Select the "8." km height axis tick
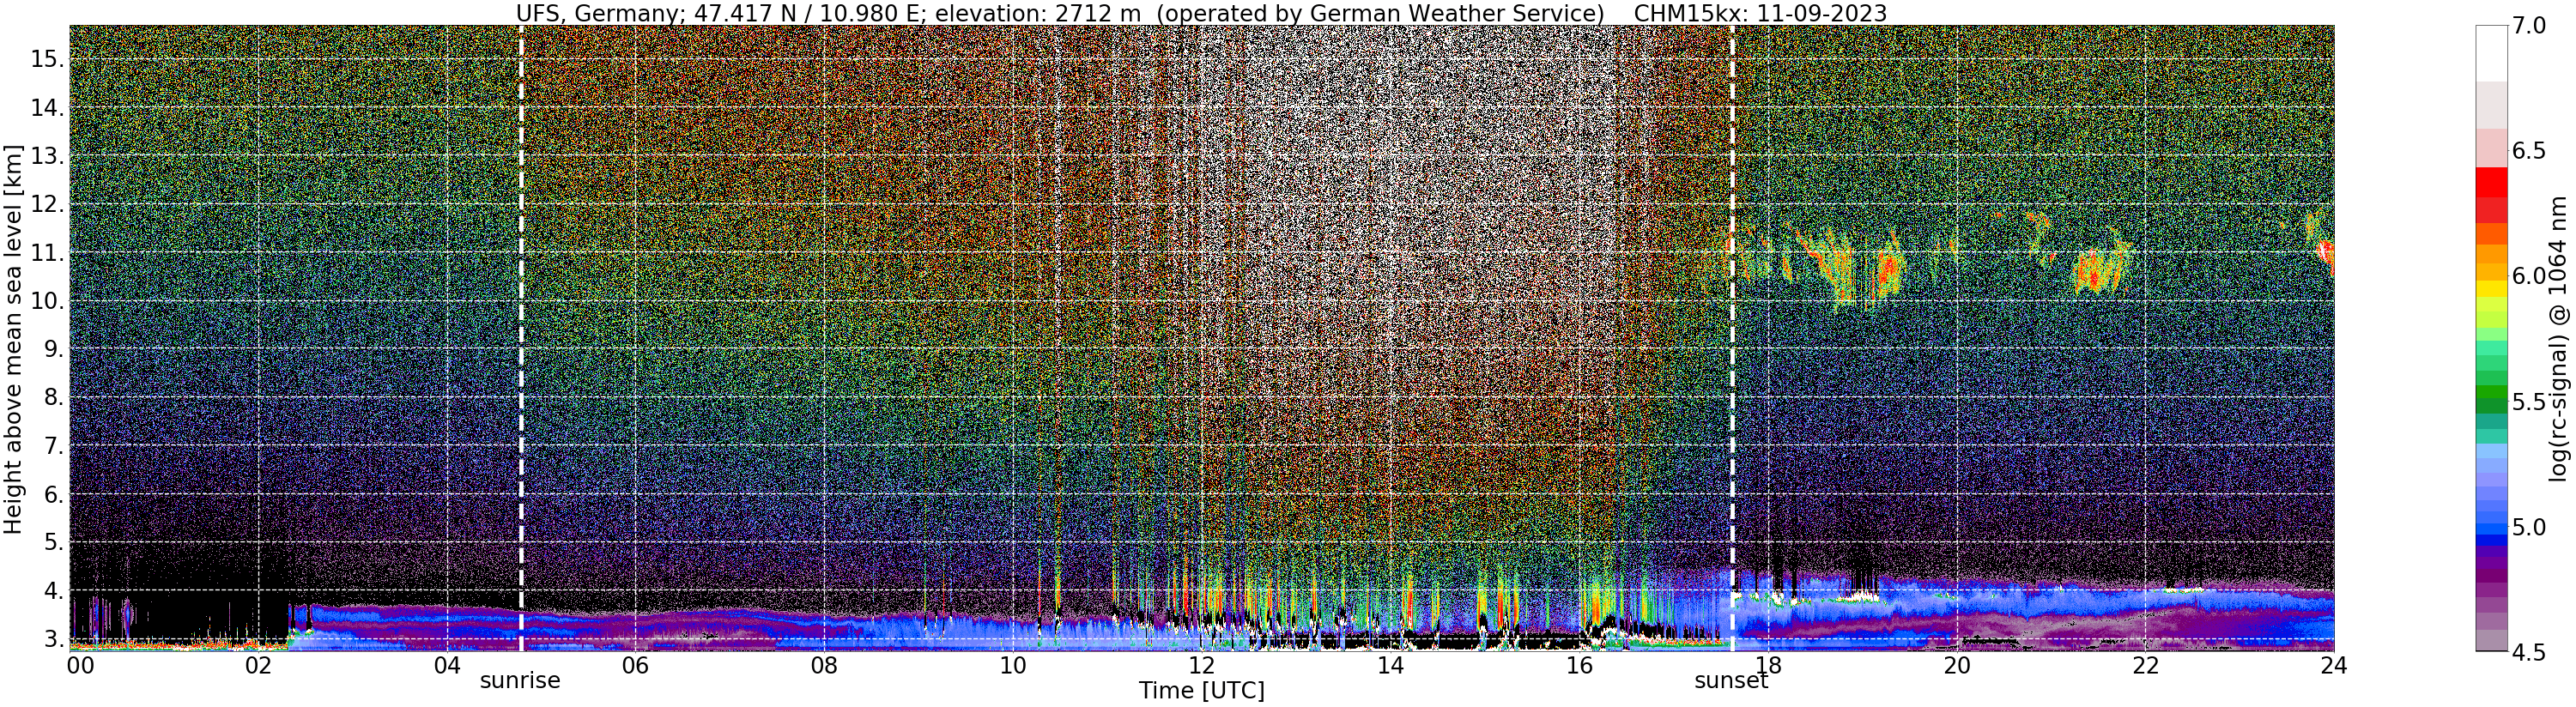 53,397
